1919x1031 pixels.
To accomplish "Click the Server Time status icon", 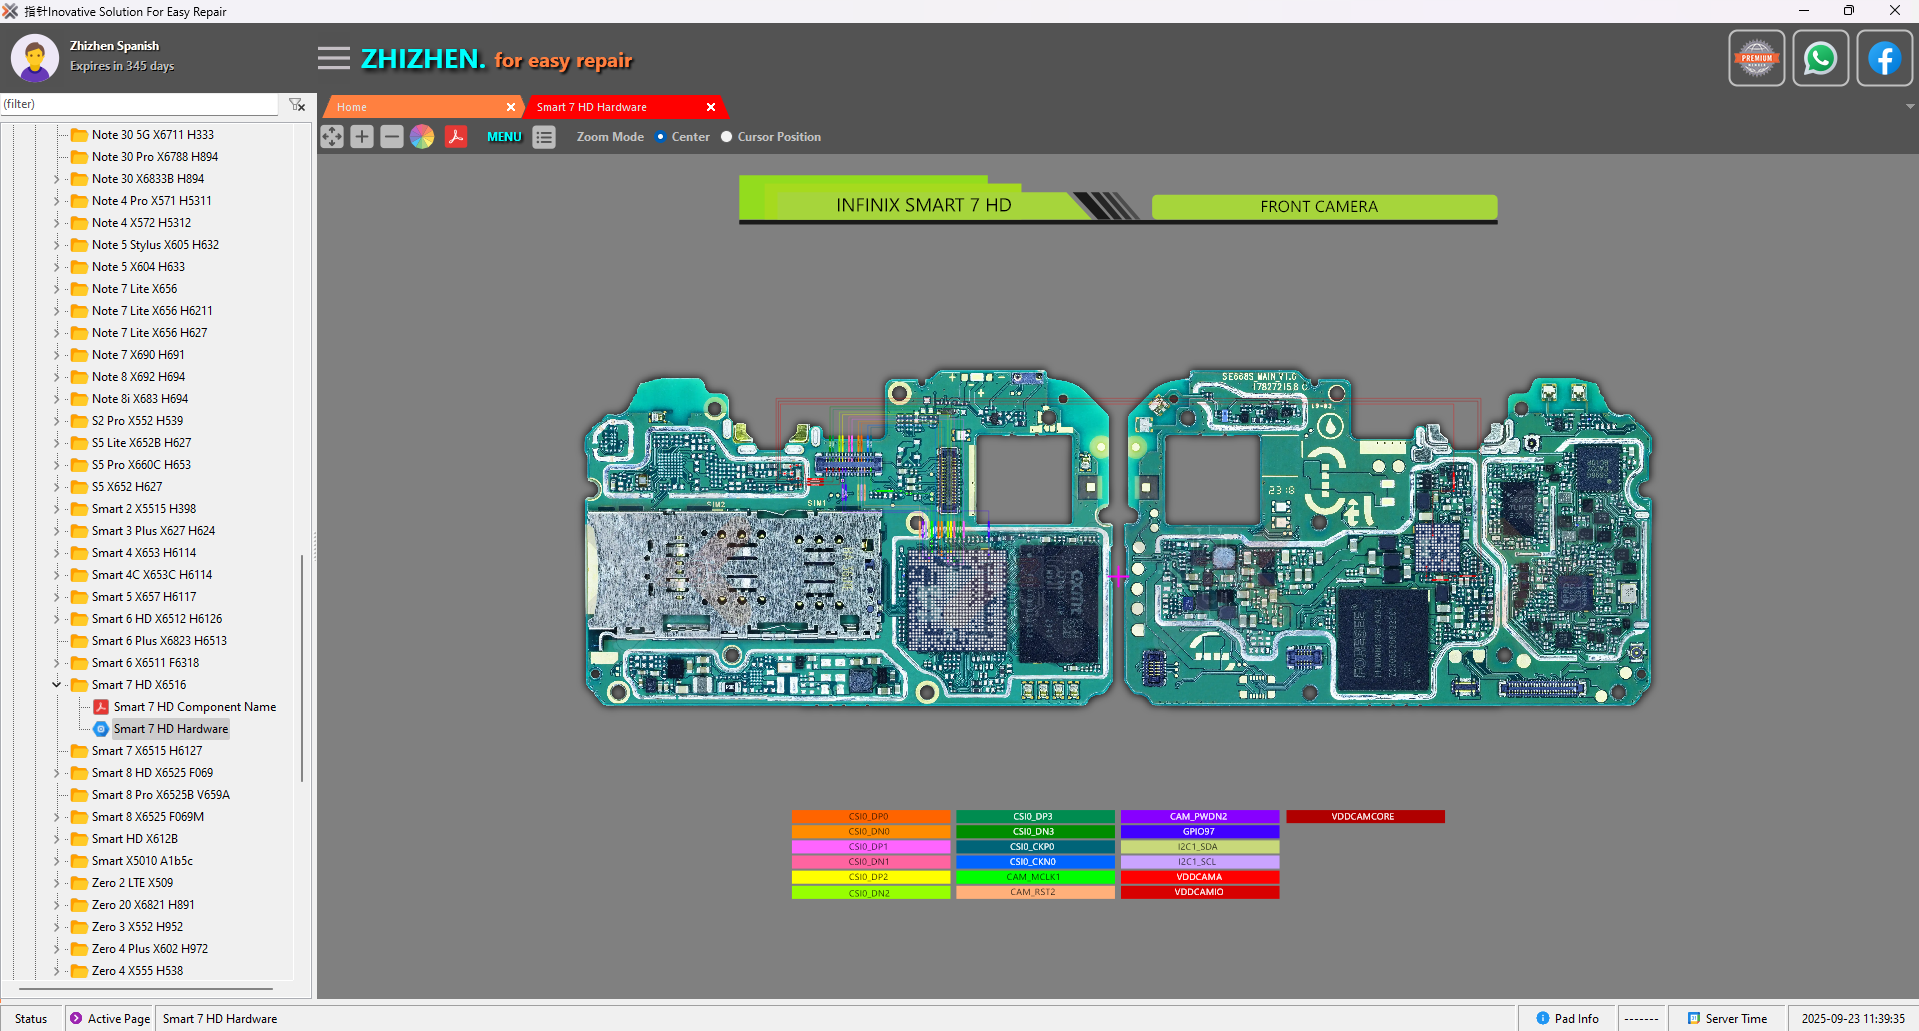I will pyautogui.click(x=1694, y=1018).
